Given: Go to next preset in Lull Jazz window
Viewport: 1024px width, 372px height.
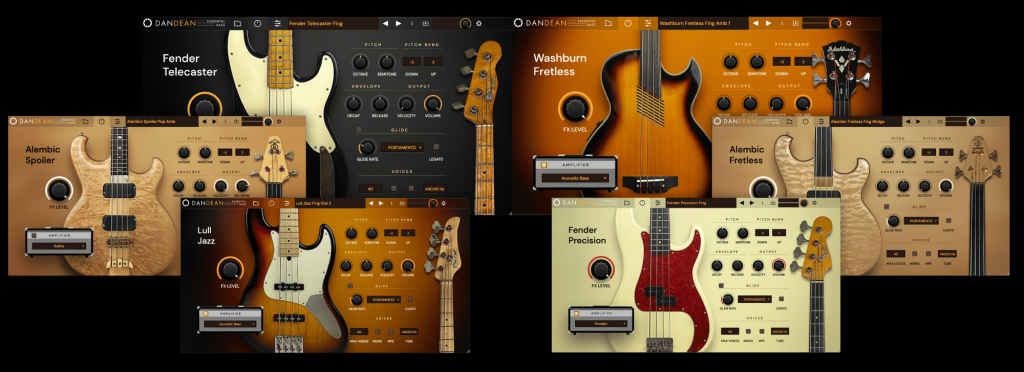Looking at the screenshot, I should (x=381, y=203).
